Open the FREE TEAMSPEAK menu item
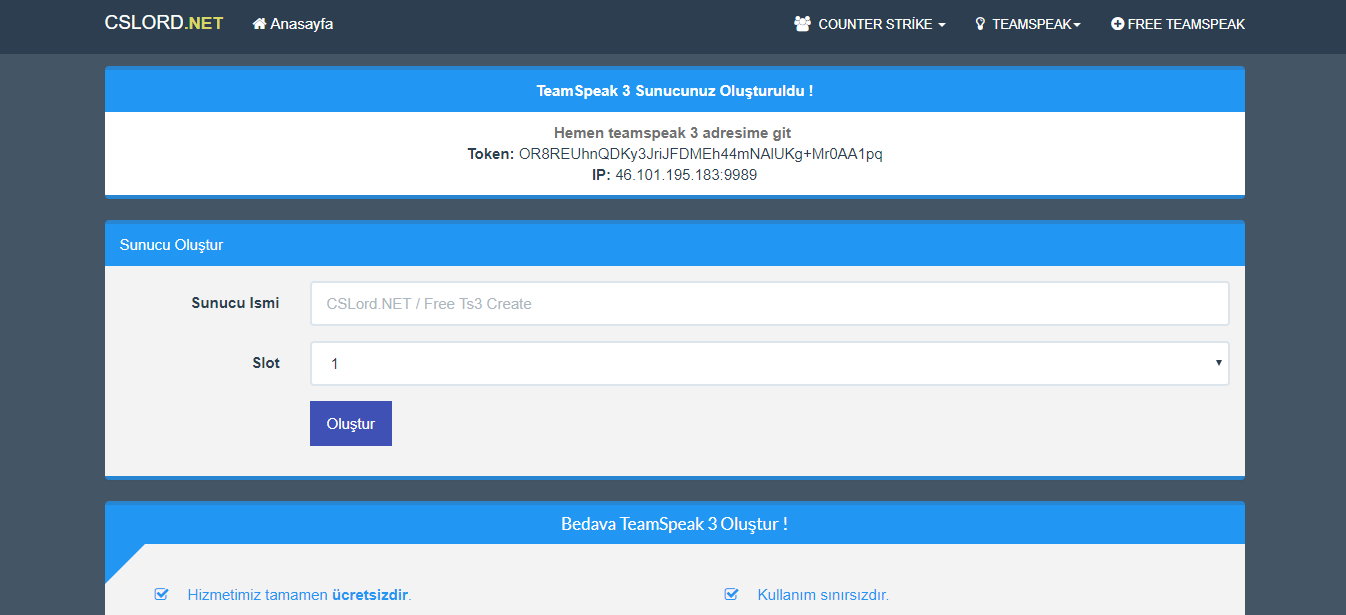1346x615 pixels. click(x=1178, y=24)
